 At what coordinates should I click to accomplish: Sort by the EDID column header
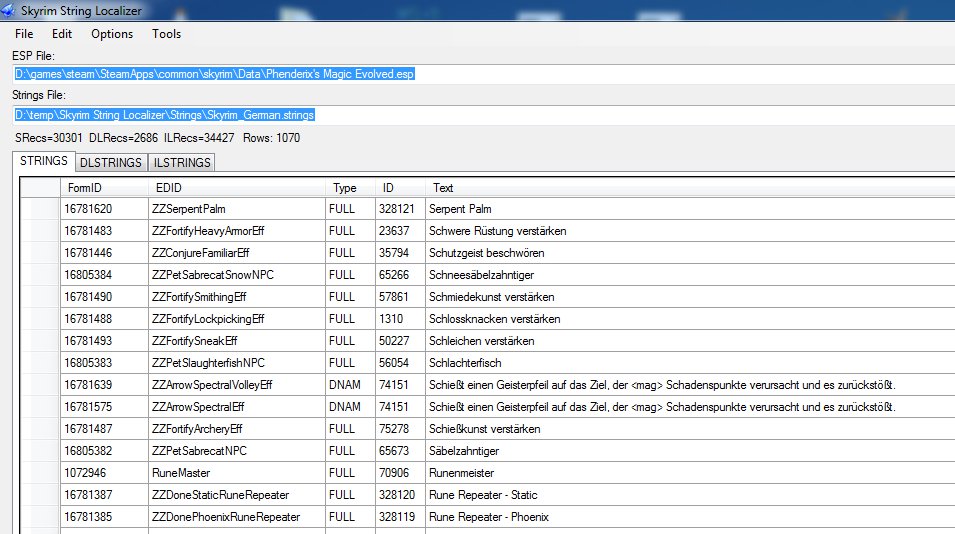(x=235, y=188)
